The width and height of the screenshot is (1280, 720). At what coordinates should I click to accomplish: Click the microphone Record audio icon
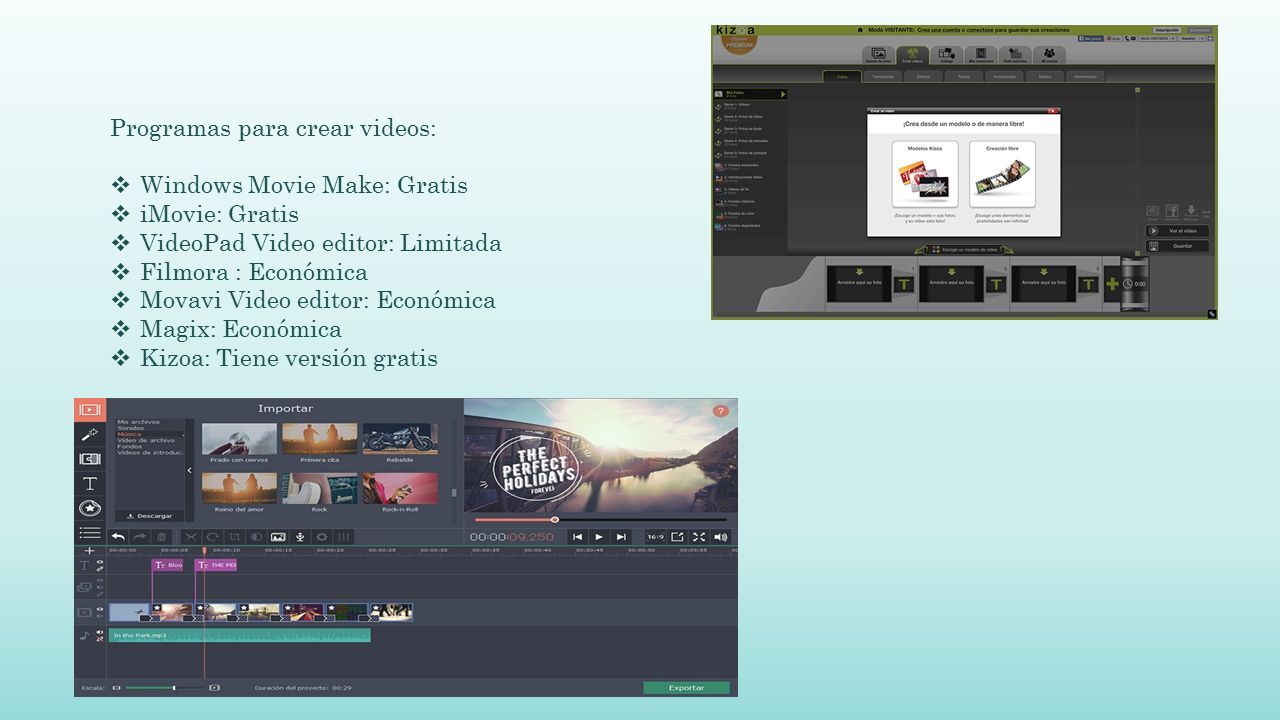click(300, 537)
